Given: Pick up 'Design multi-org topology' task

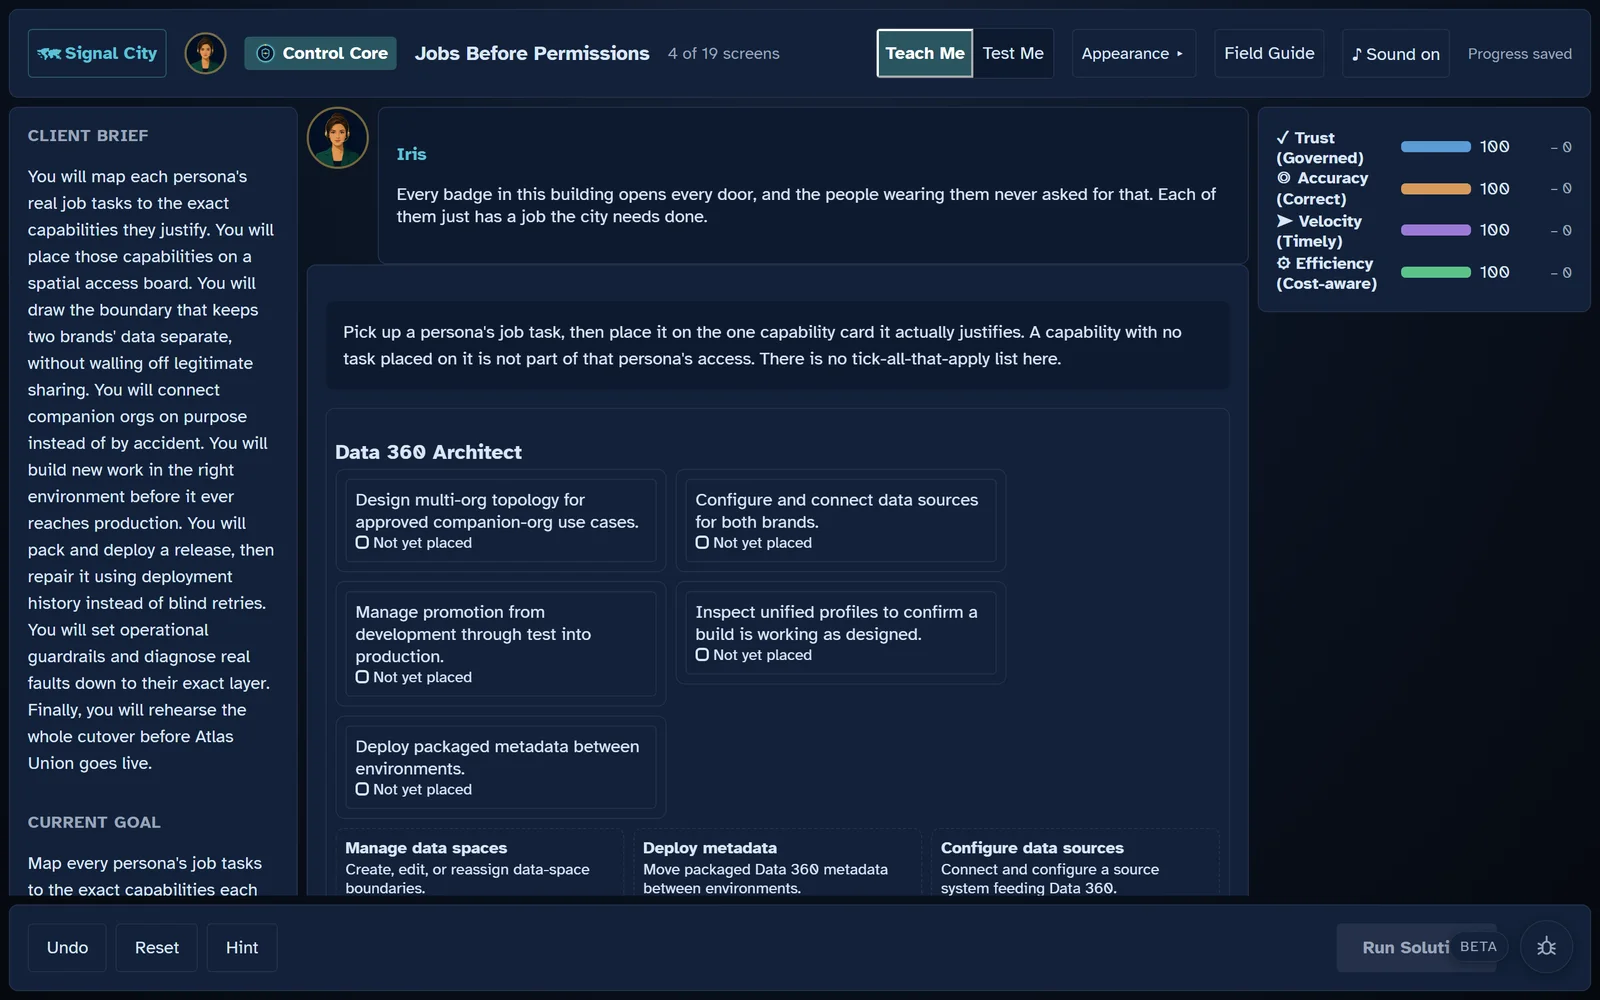Looking at the screenshot, I should [x=500, y=520].
